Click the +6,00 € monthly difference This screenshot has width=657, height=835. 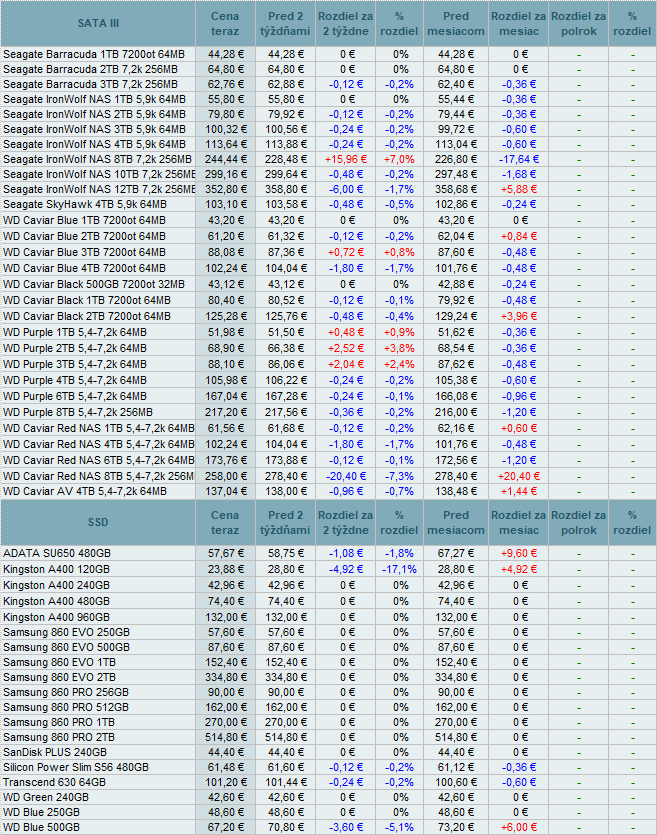(519, 828)
